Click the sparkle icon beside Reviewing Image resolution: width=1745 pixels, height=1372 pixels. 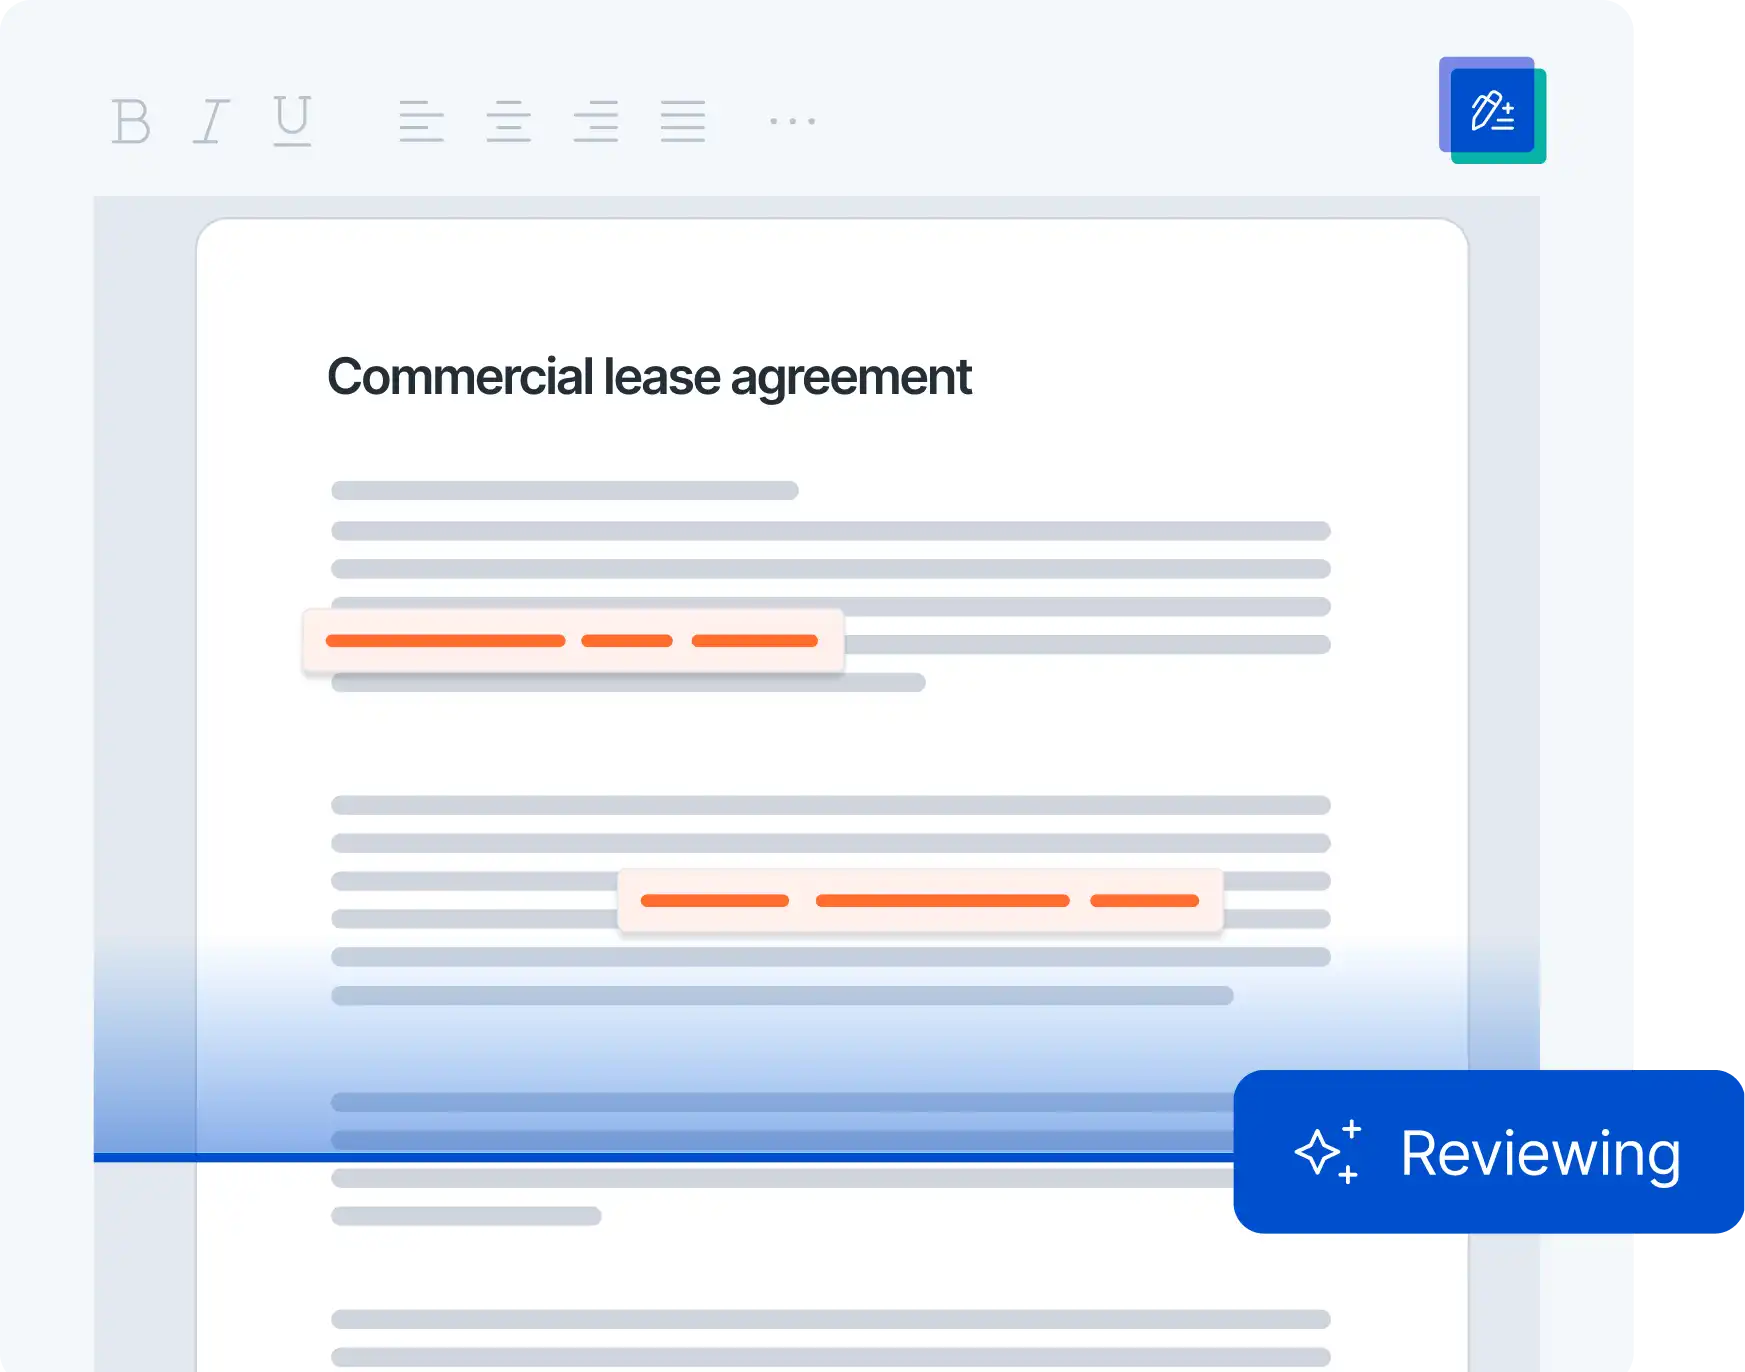point(1328,1152)
